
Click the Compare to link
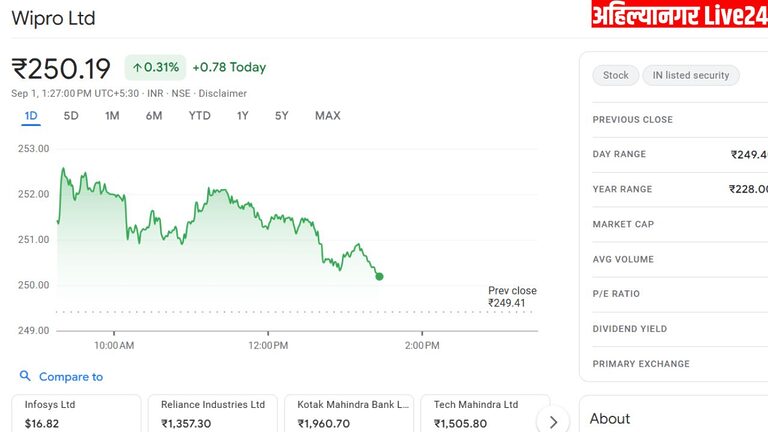pyautogui.click(x=70, y=377)
